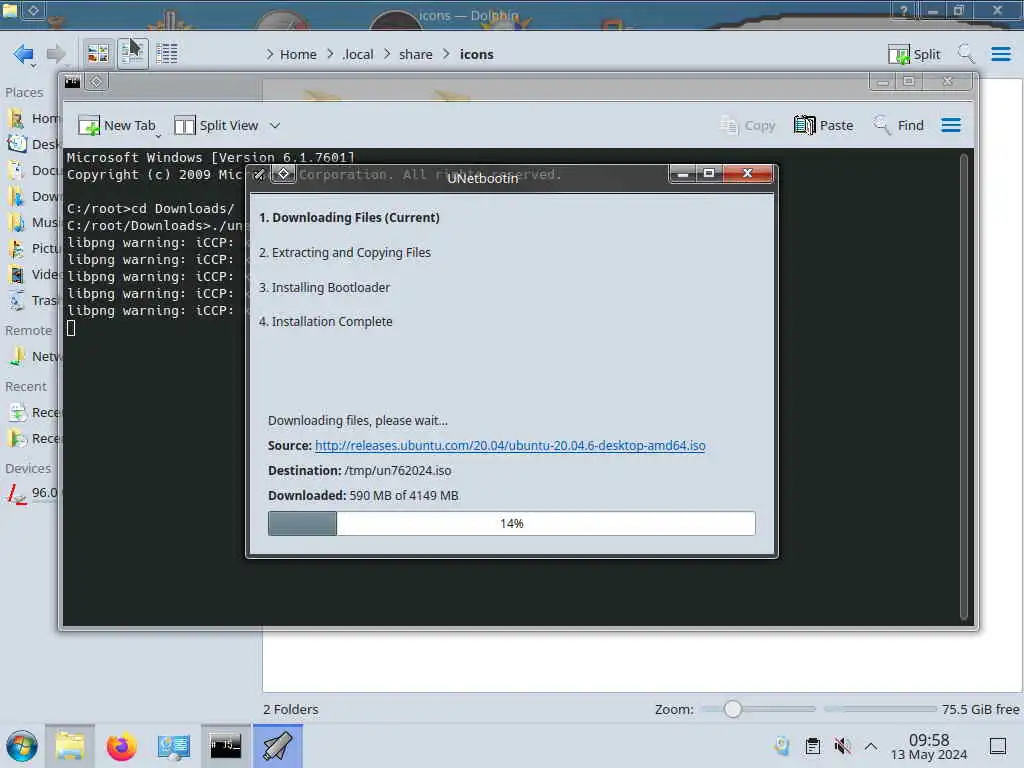Select Home in Dolphin Places sidebar
This screenshot has width=1024, height=768.
point(33,119)
